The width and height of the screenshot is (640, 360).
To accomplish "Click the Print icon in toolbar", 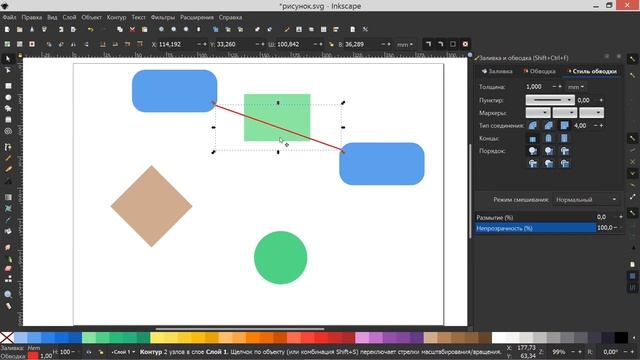I will (x=44, y=29).
